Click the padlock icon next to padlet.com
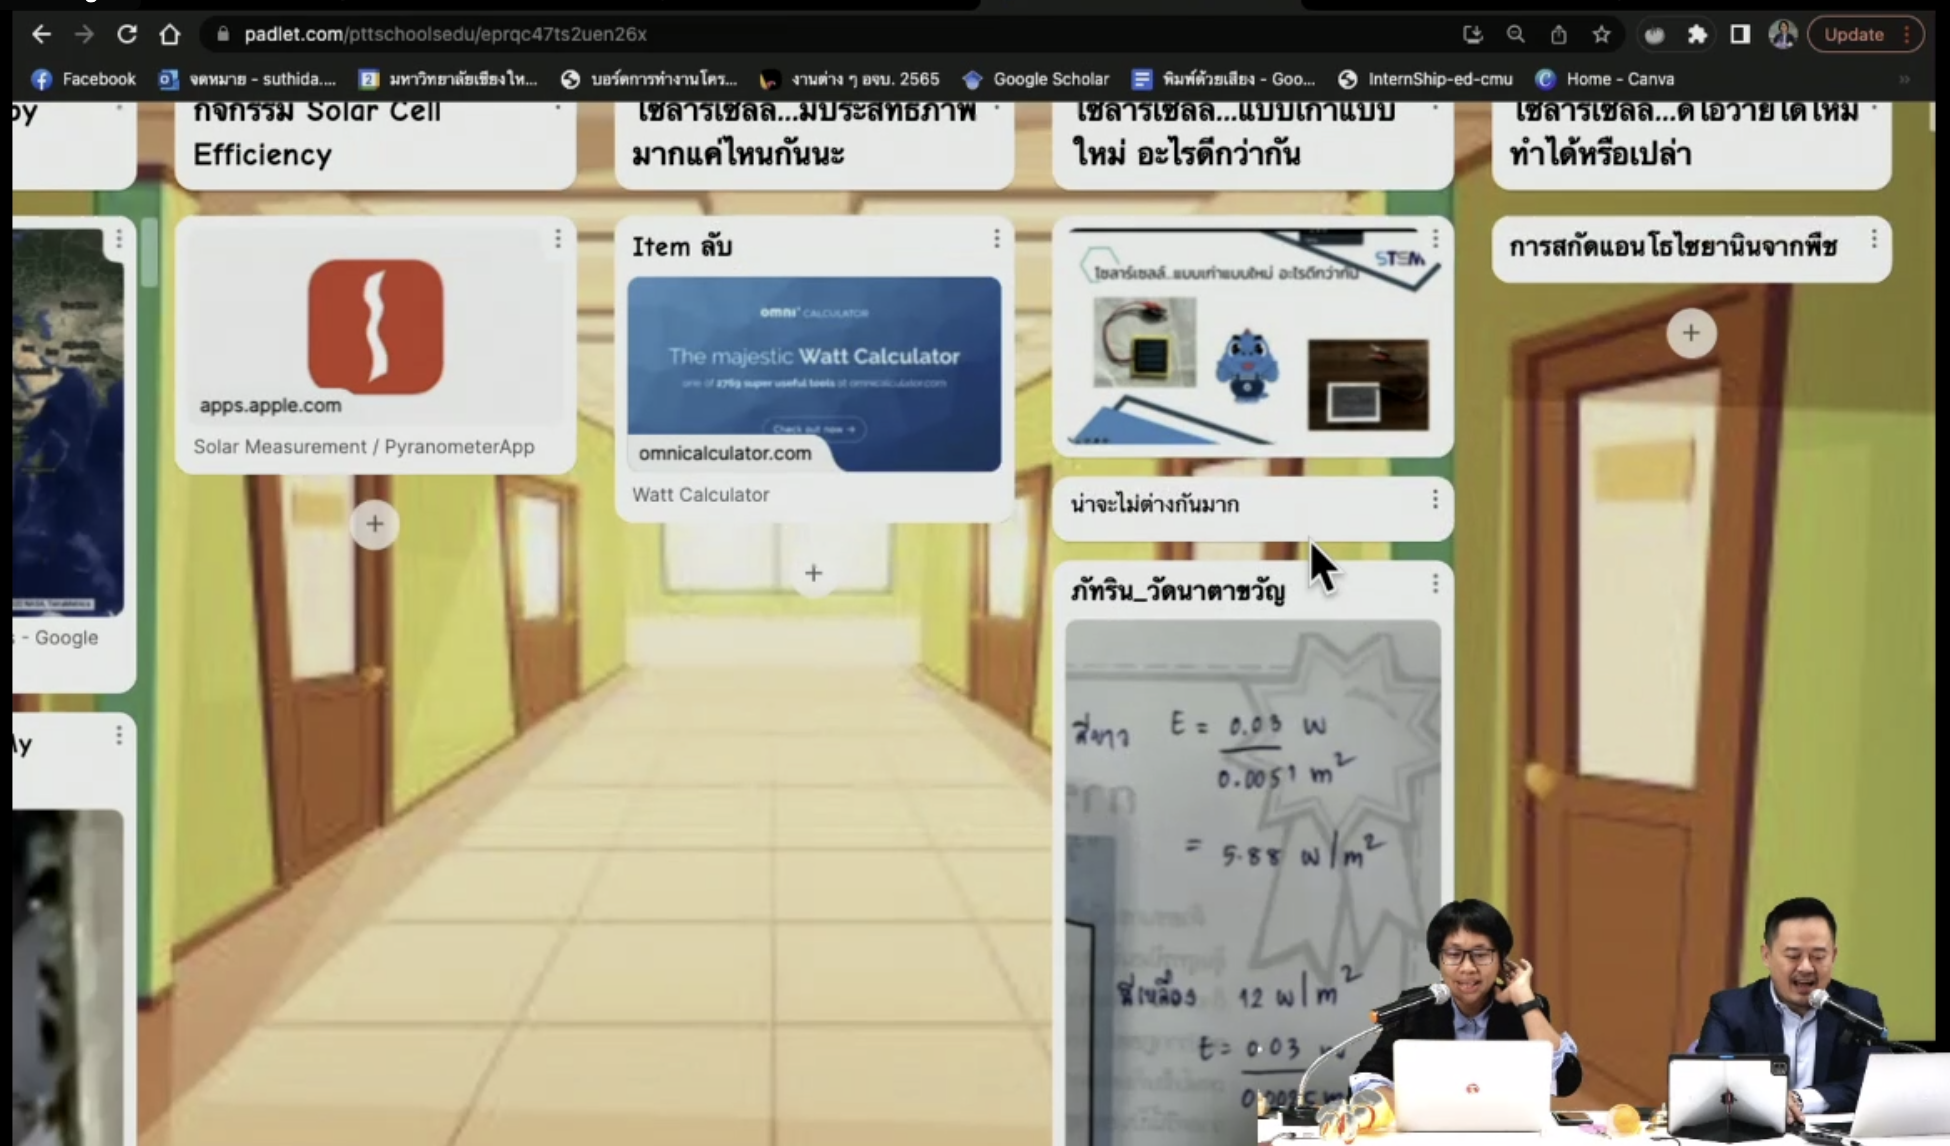The width and height of the screenshot is (1950, 1146). [x=222, y=33]
